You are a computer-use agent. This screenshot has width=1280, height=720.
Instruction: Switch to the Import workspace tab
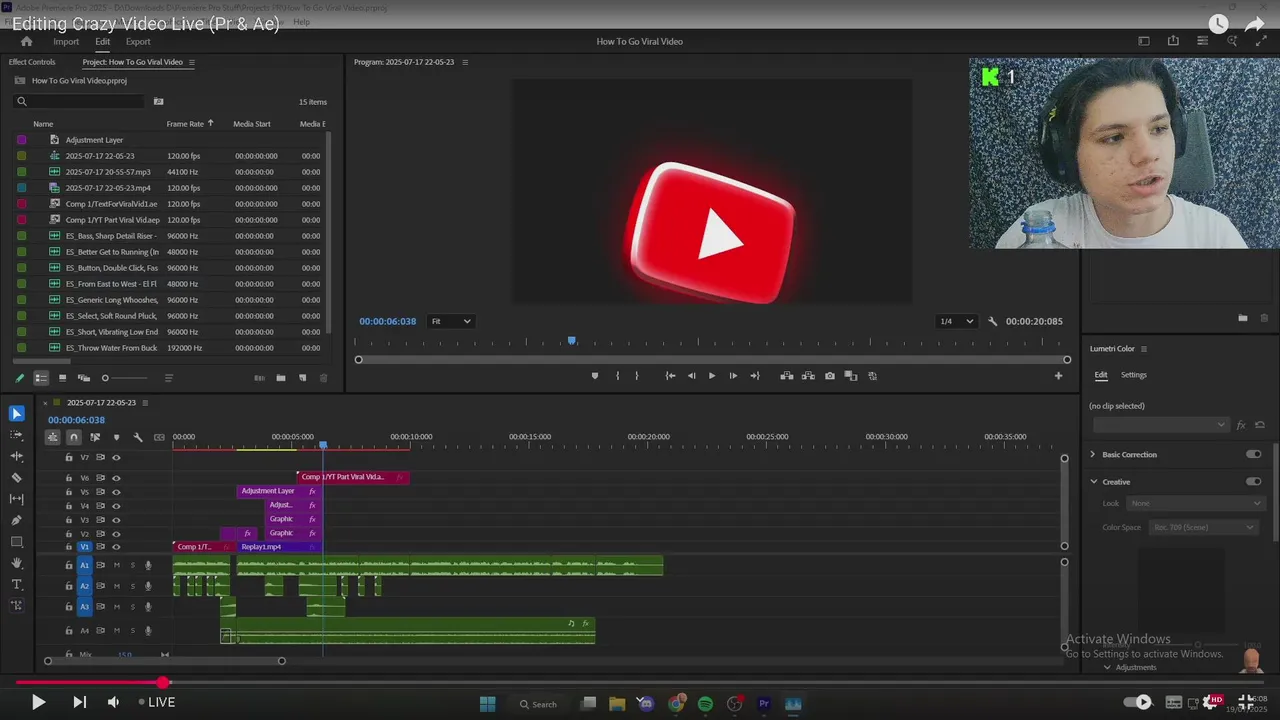coord(66,42)
